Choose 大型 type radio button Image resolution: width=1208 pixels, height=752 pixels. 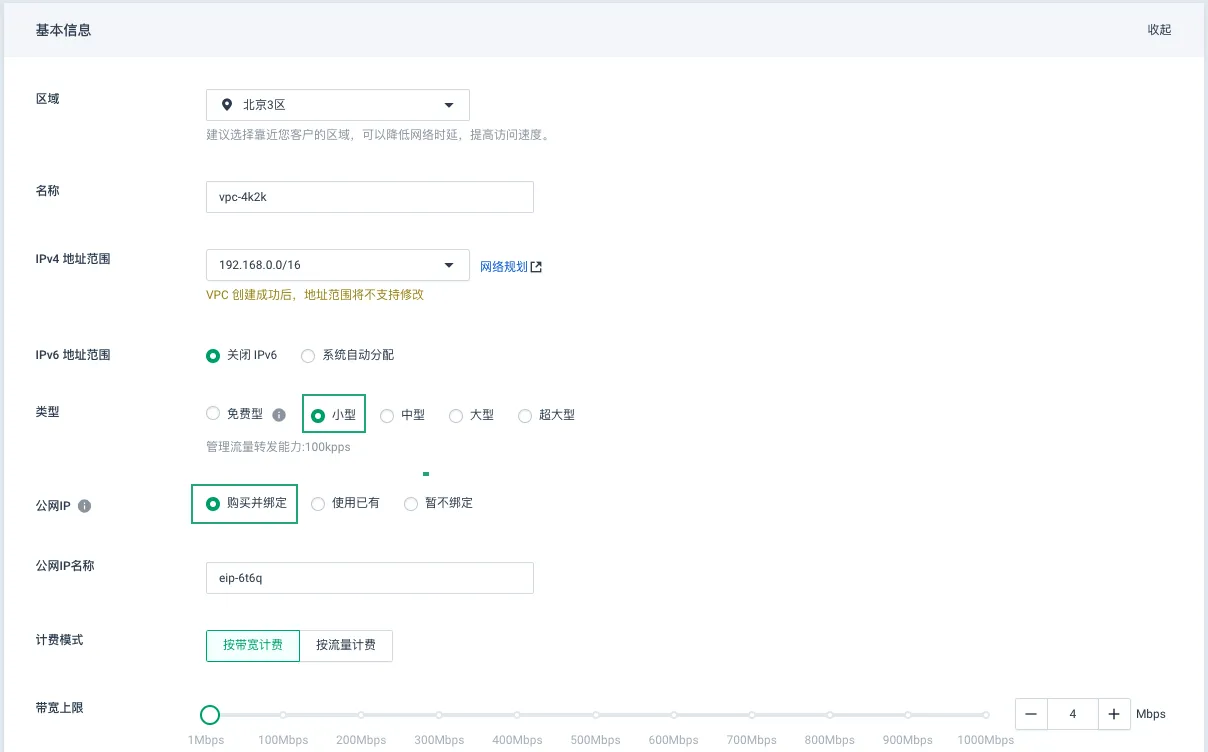(x=456, y=415)
